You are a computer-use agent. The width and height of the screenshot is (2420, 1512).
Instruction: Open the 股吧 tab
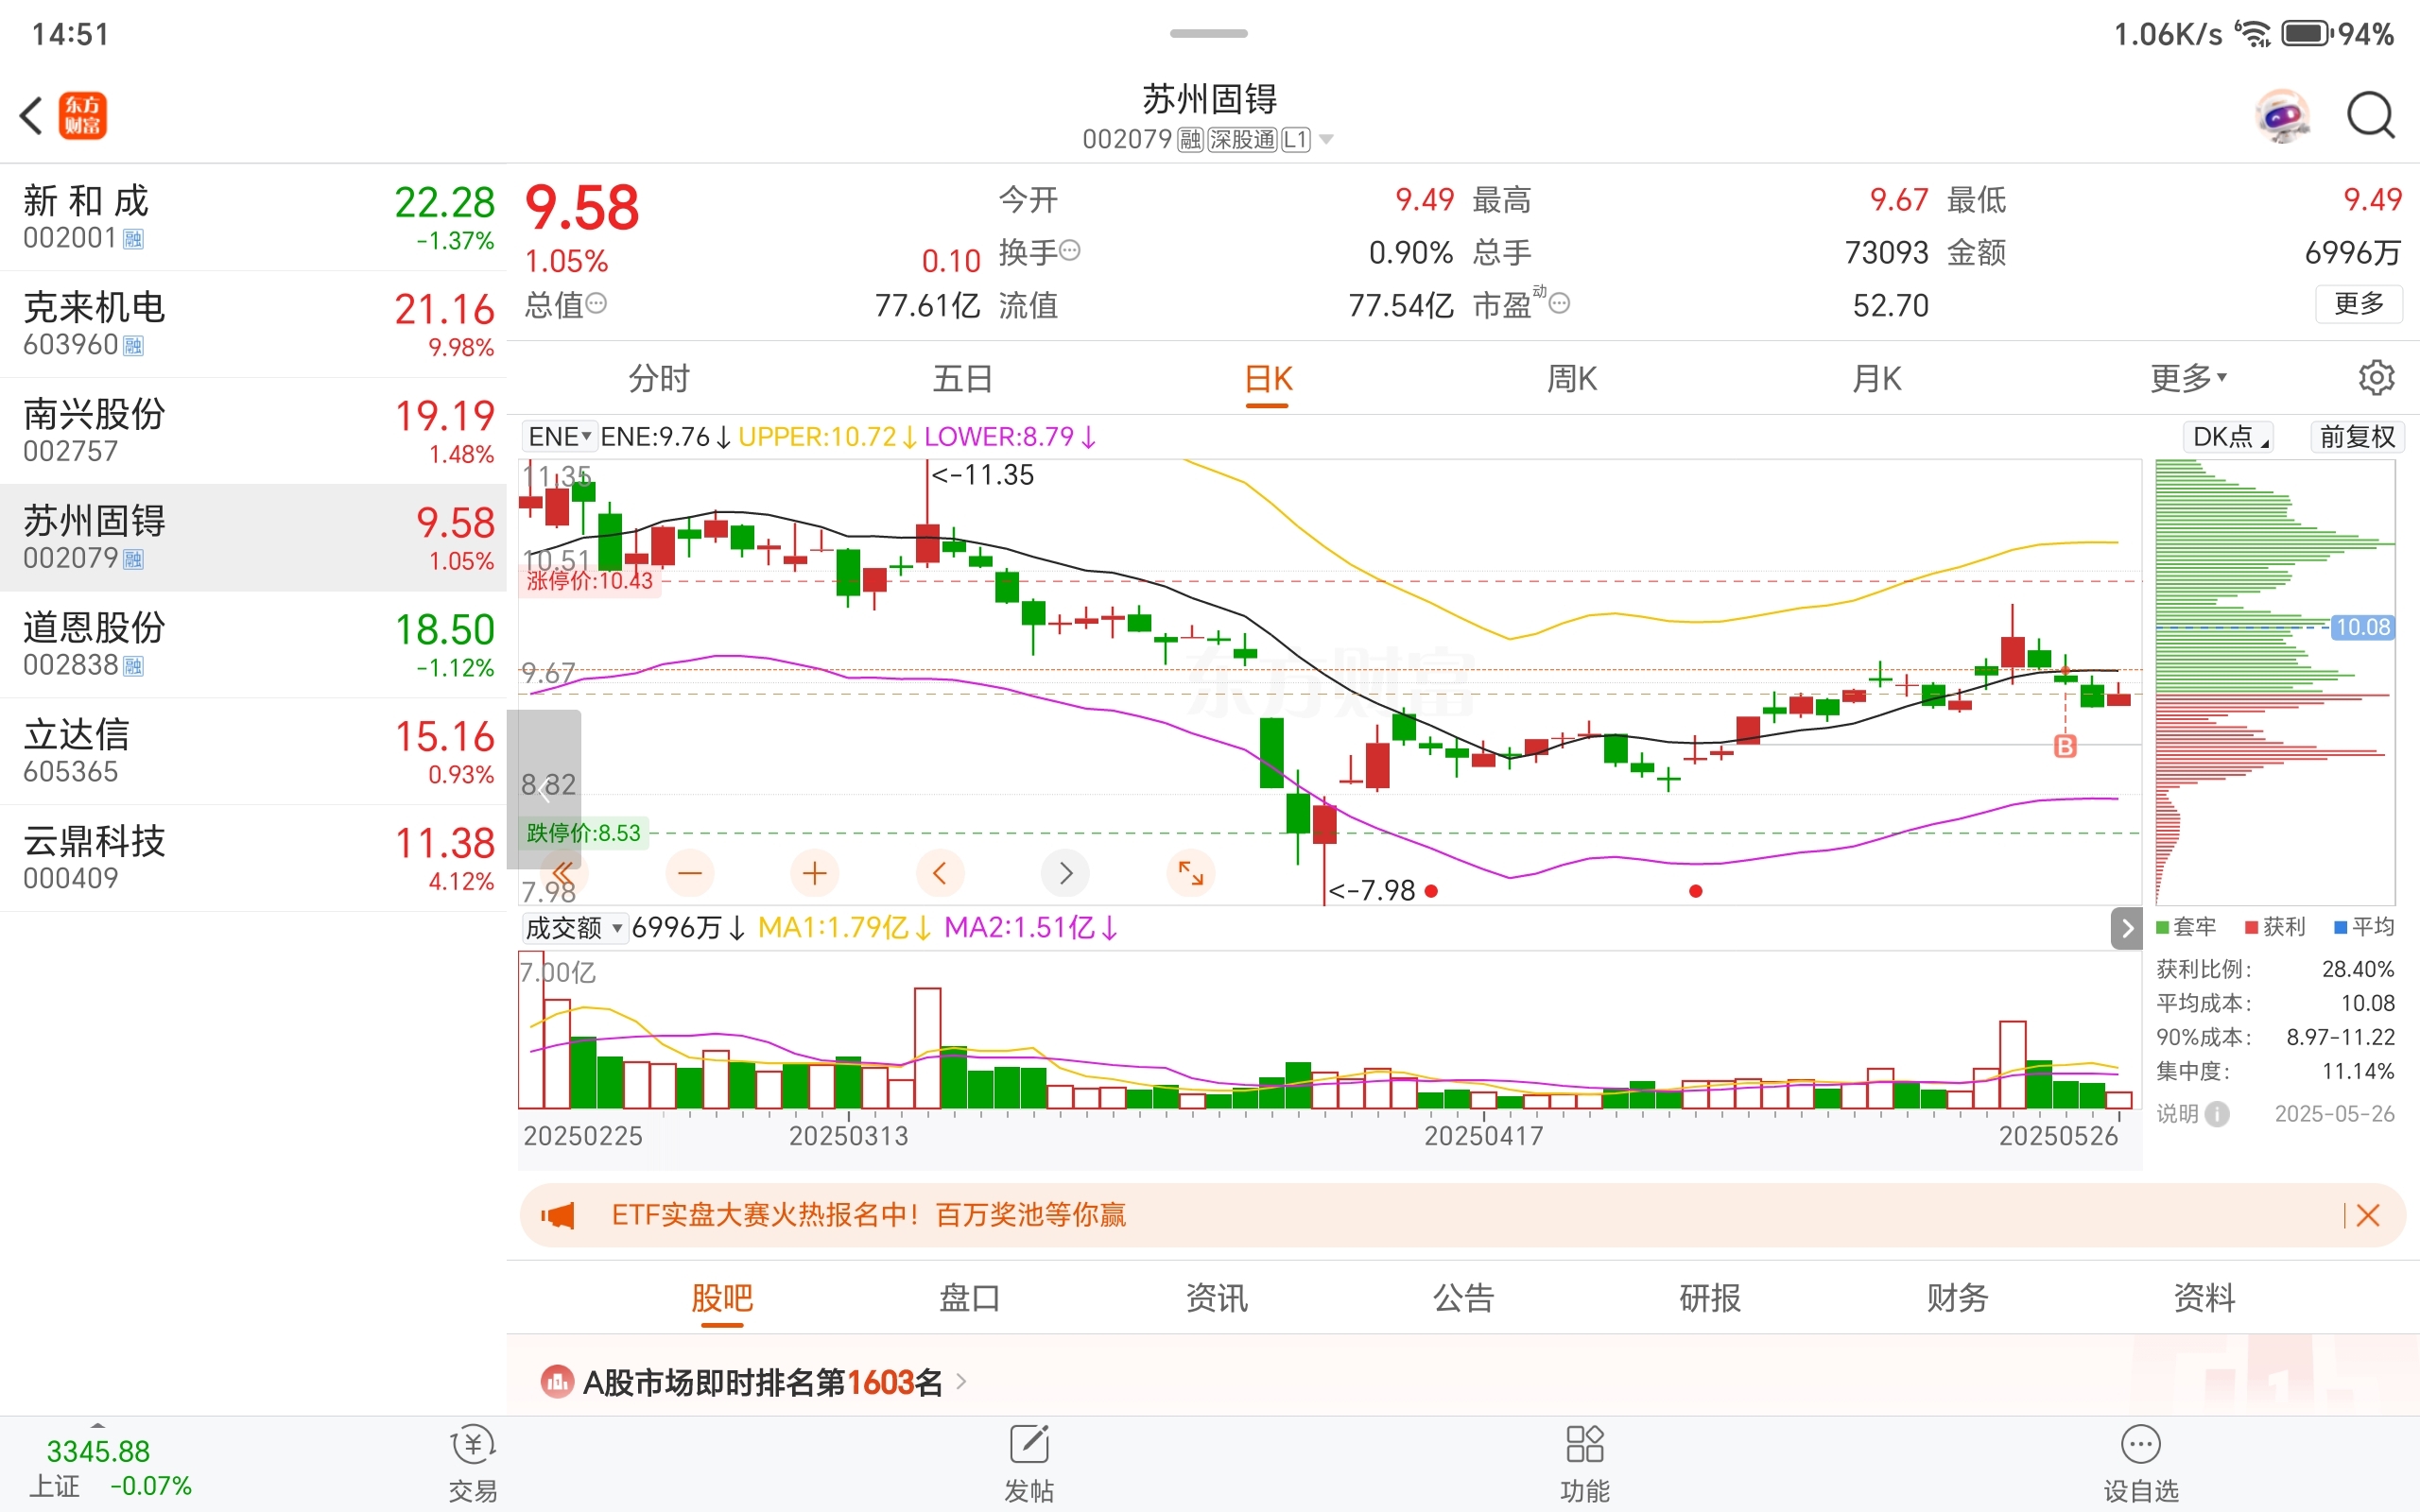click(722, 1298)
